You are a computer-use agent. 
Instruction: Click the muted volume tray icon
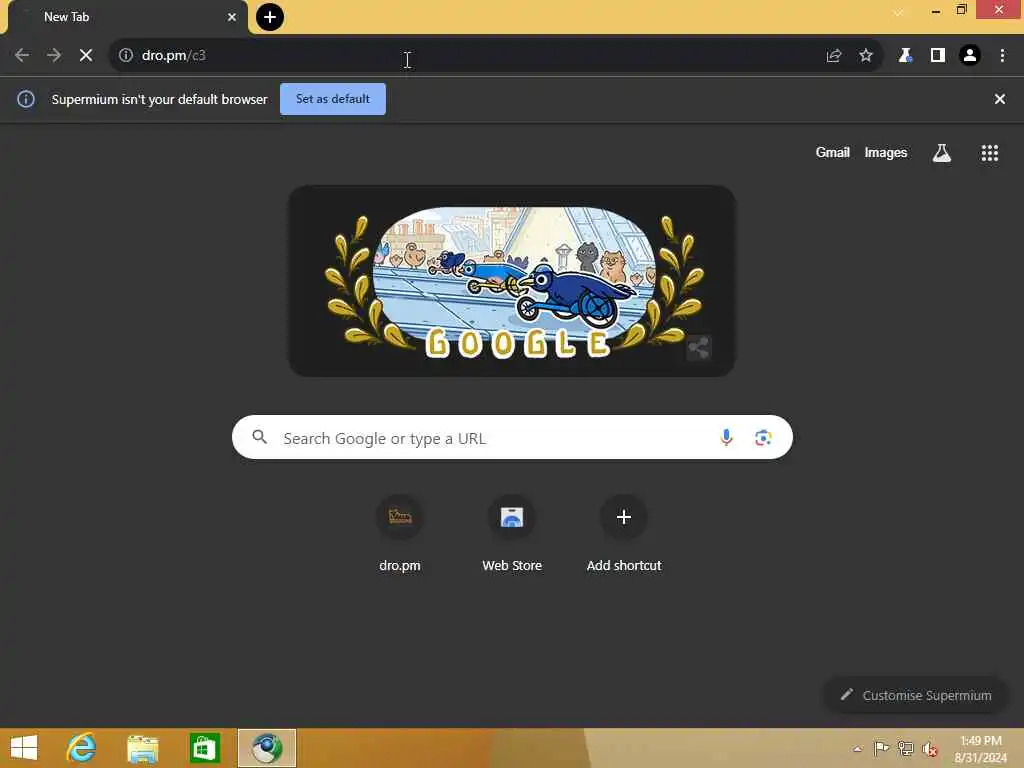tap(930, 749)
